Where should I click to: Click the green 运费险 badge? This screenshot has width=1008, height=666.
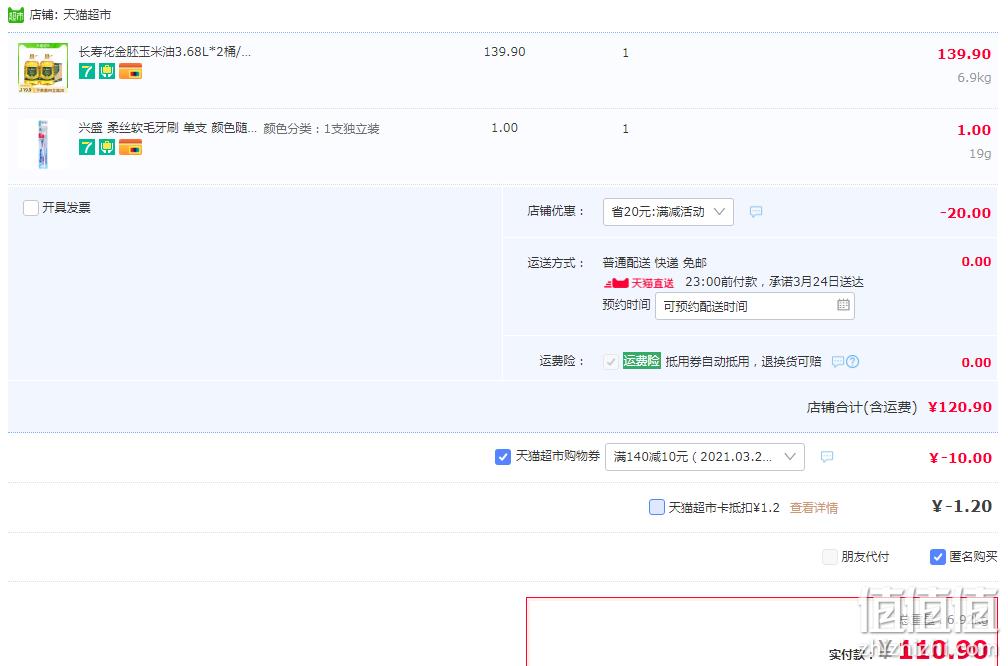pos(642,361)
